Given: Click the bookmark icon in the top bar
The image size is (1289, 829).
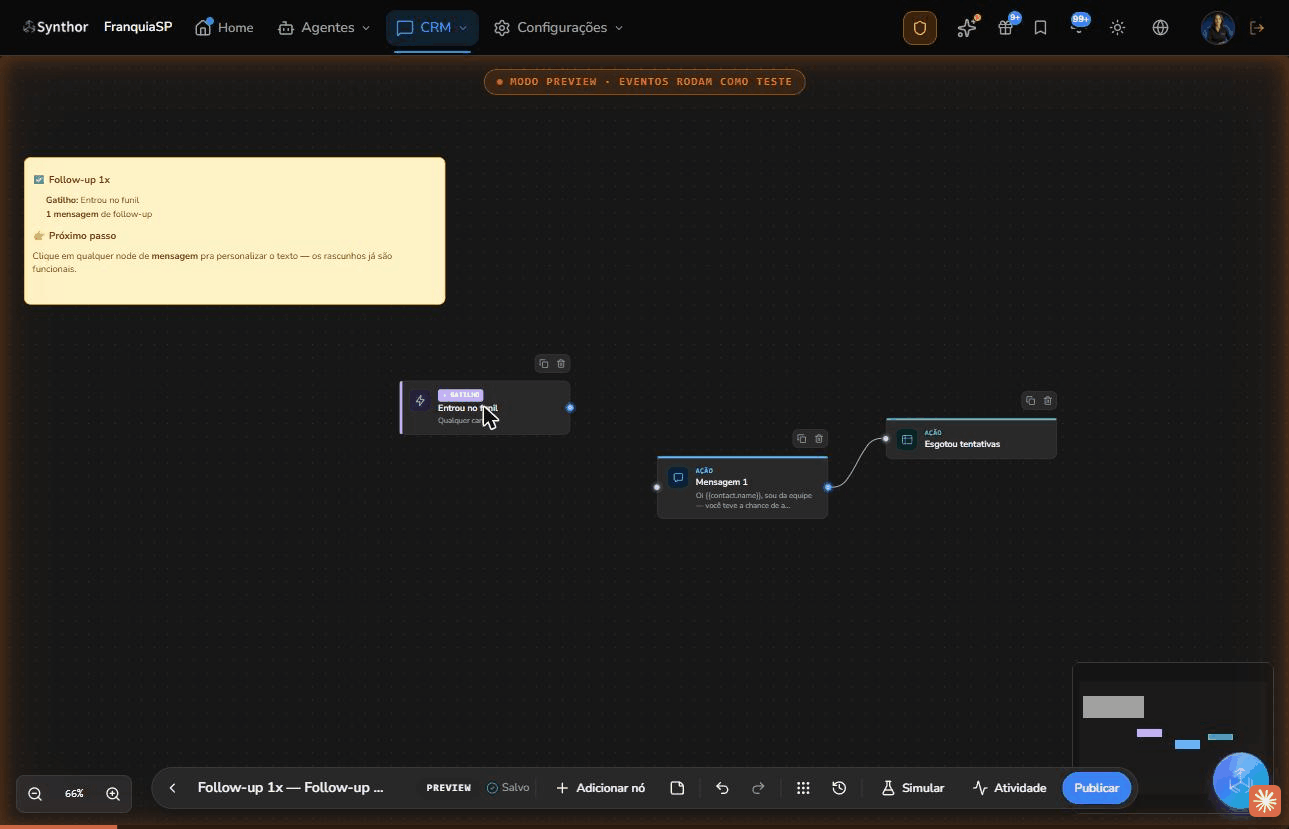Looking at the screenshot, I should pyautogui.click(x=1041, y=28).
